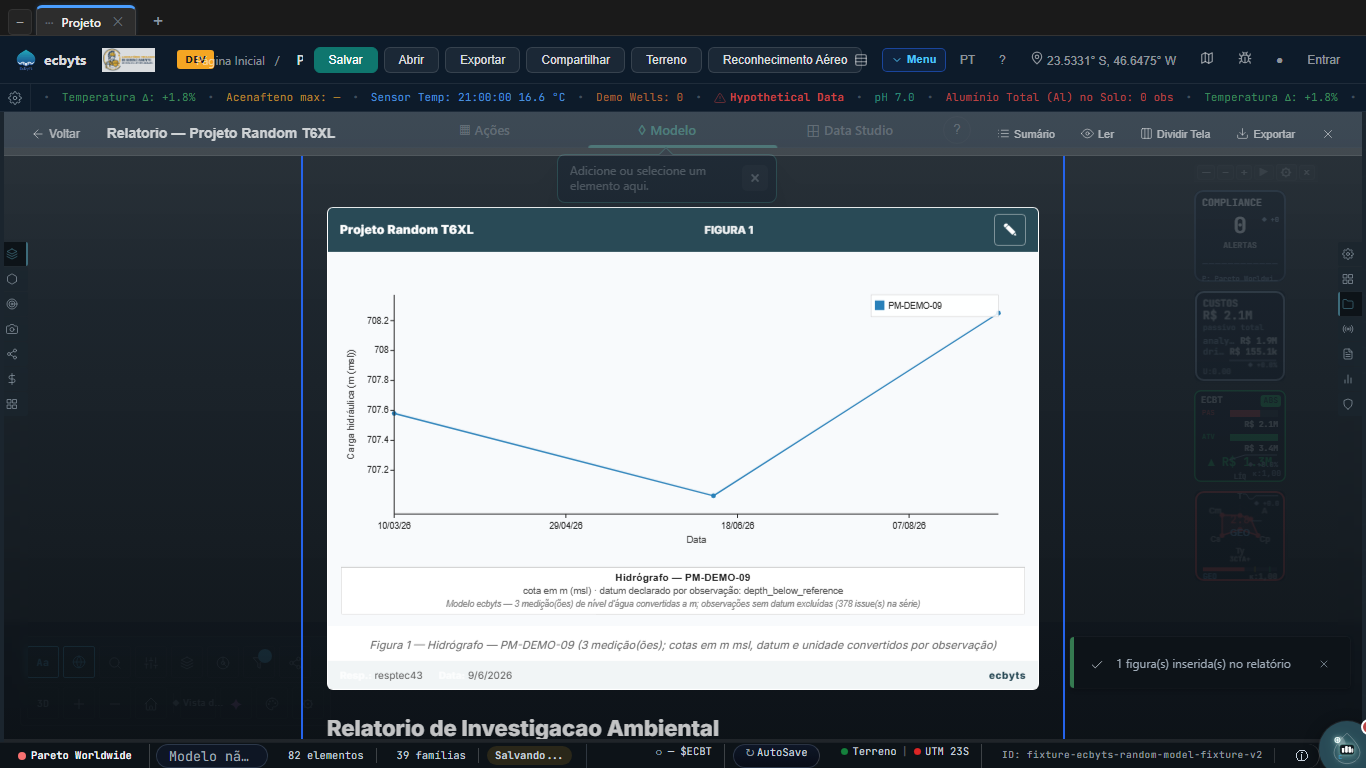Go back with the Voltar button

pyautogui.click(x=56, y=134)
